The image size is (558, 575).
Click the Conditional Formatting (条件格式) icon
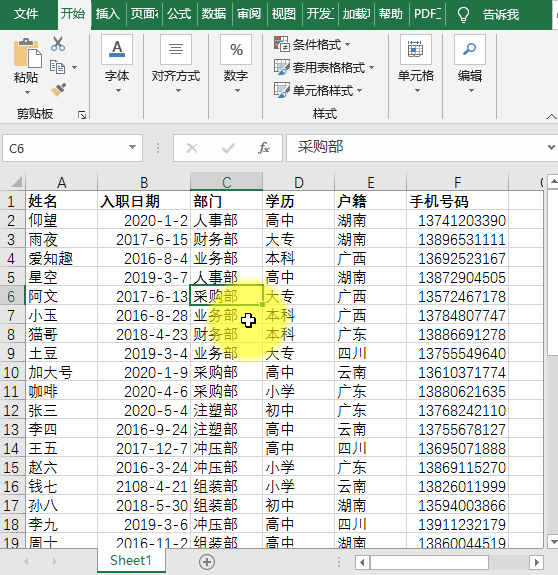click(x=282, y=44)
